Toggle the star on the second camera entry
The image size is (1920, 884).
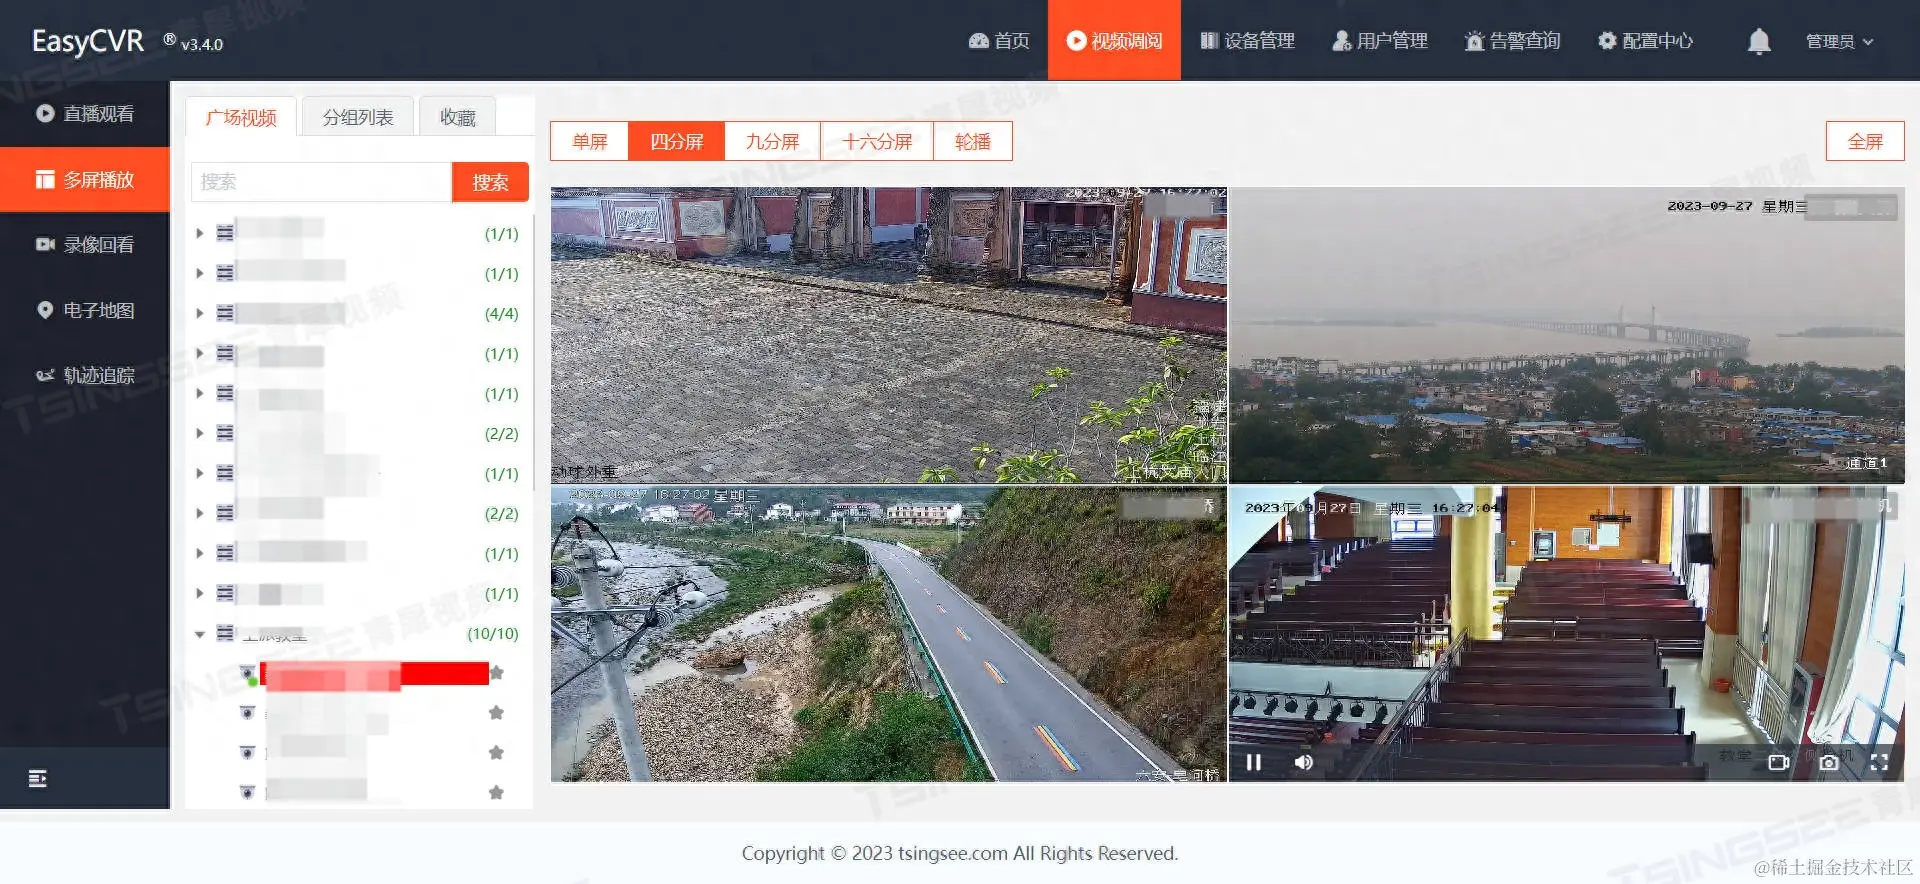[496, 713]
